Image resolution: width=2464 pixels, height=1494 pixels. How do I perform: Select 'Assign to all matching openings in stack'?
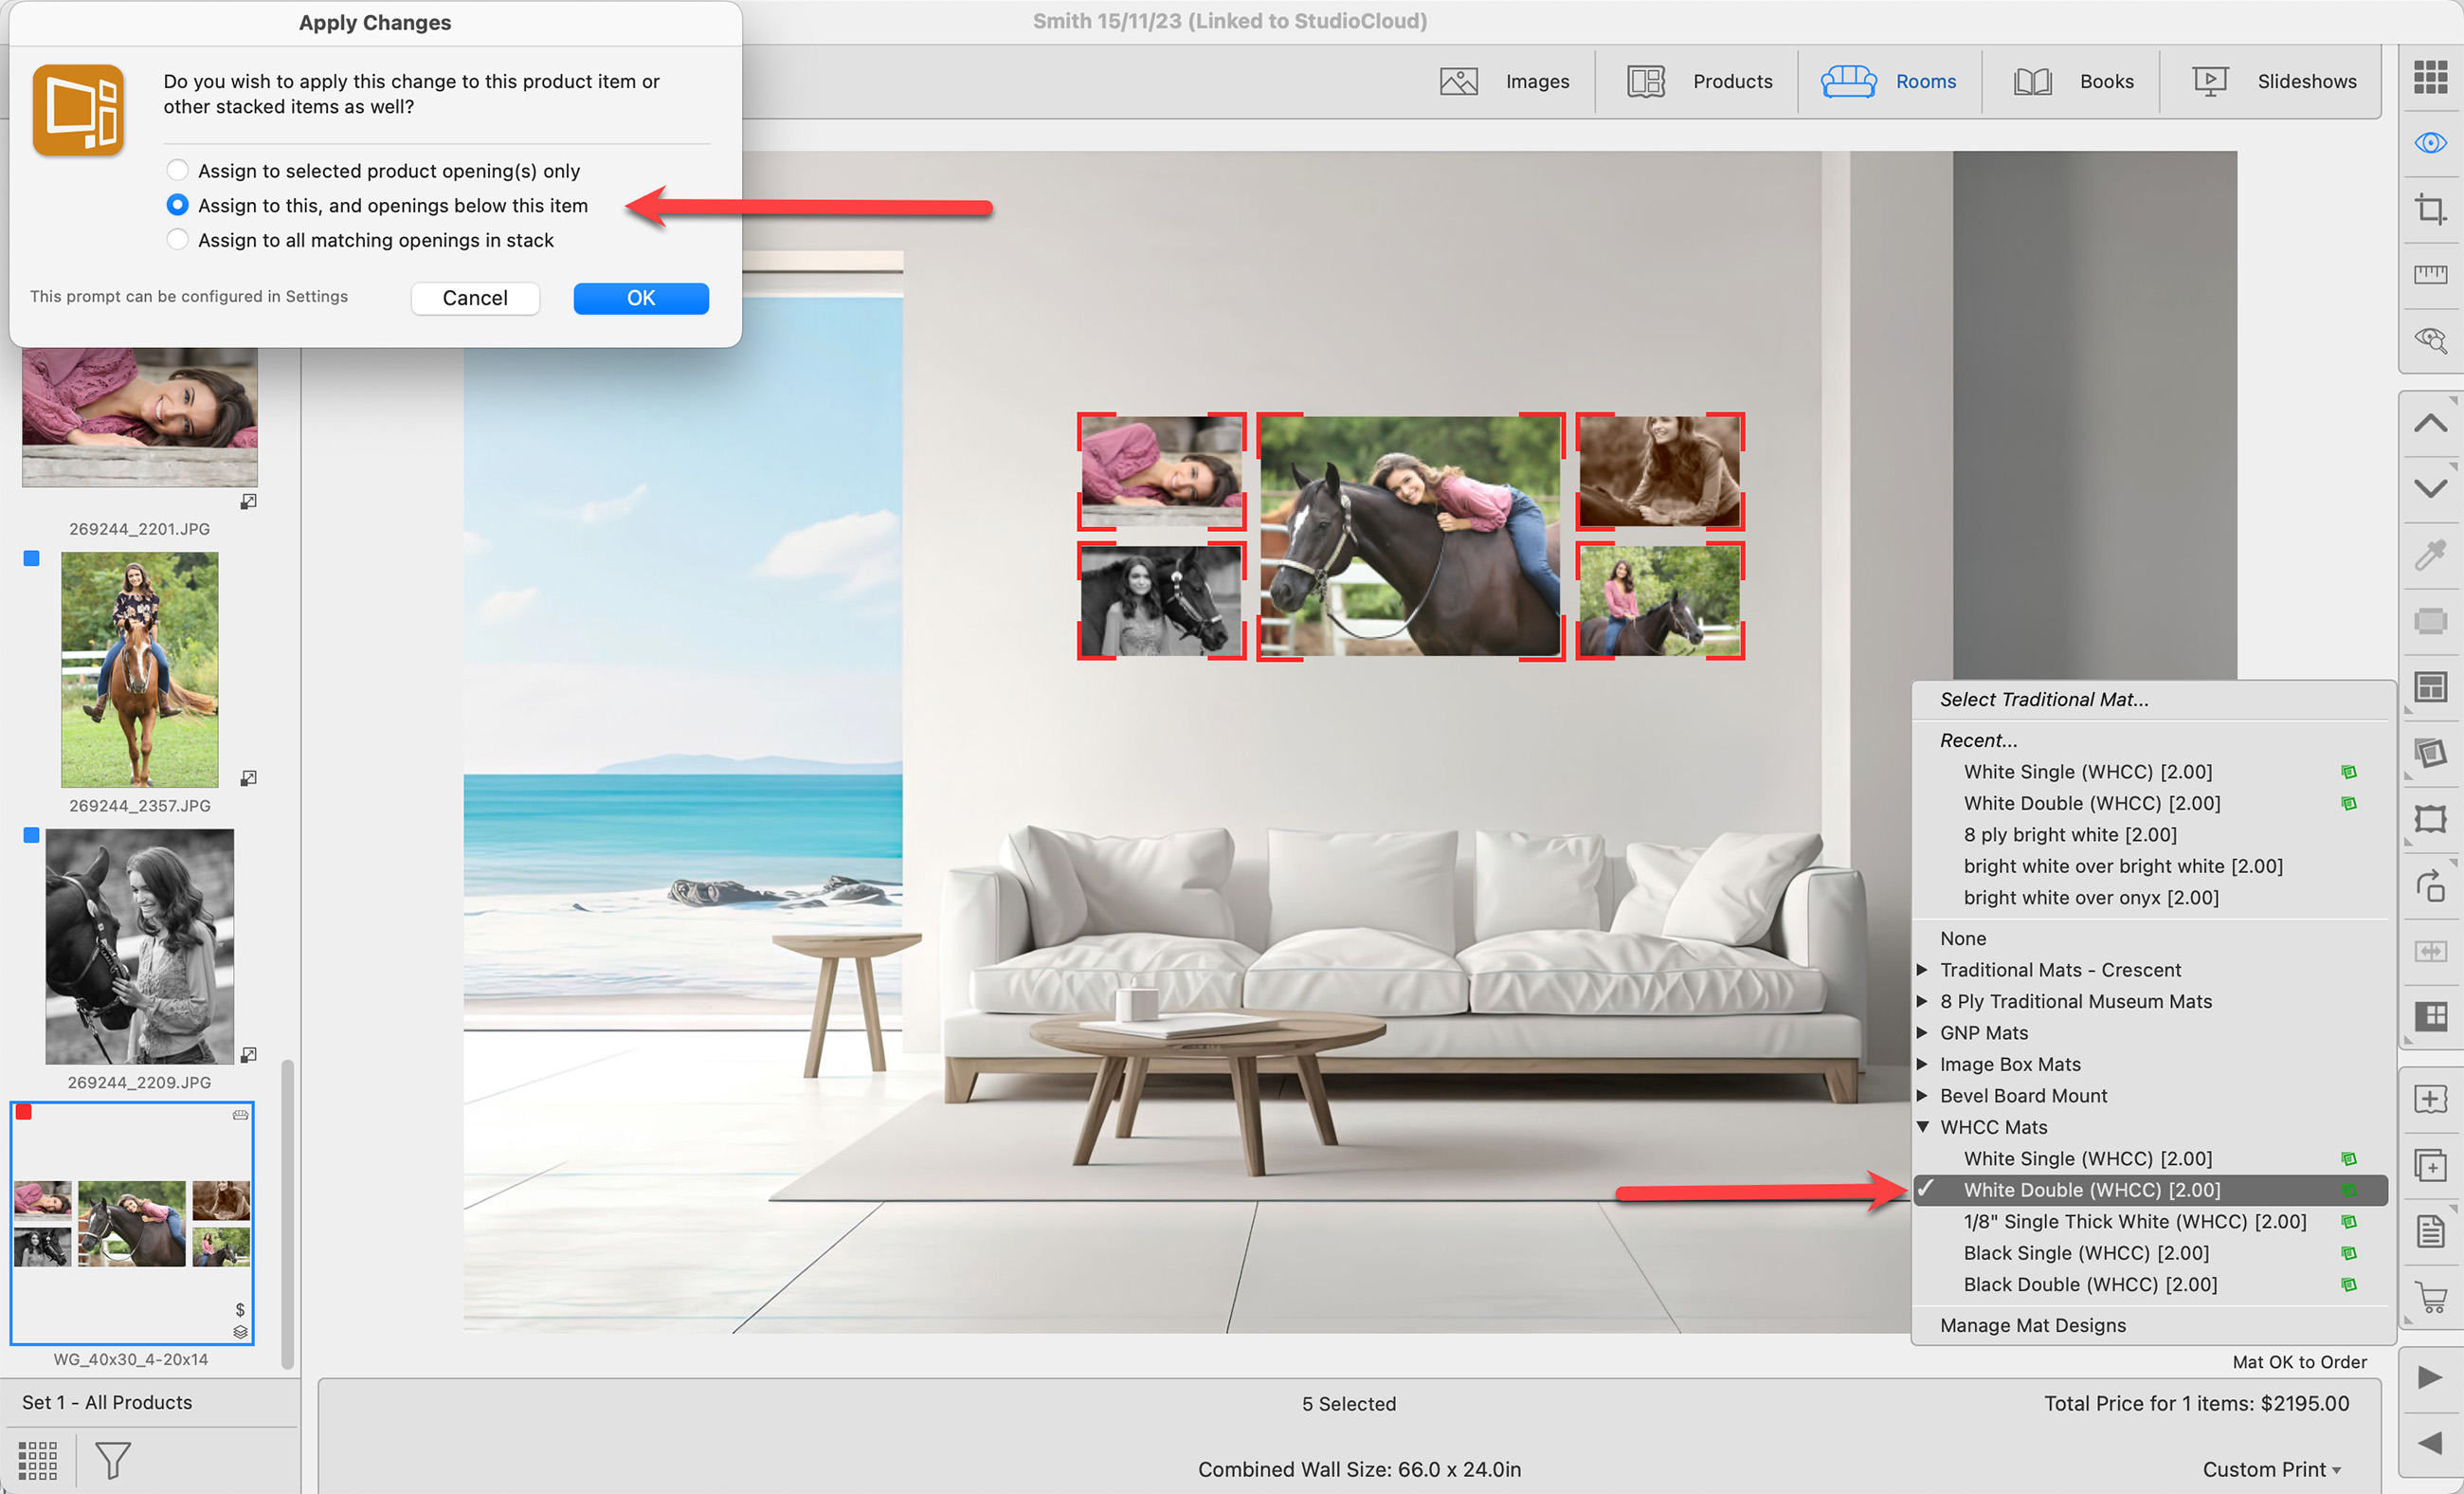[x=177, y=240]
